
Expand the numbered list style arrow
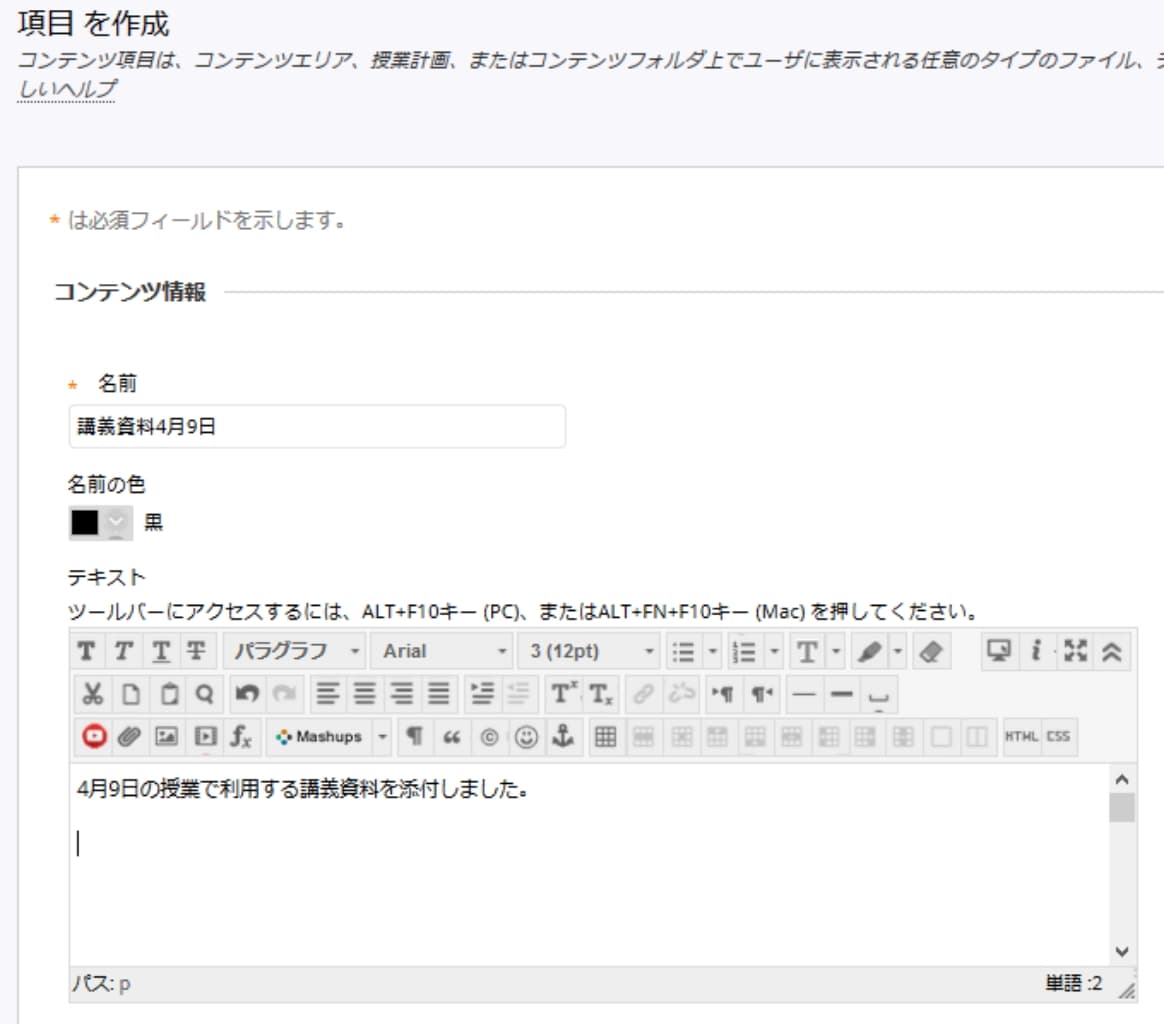775,652
